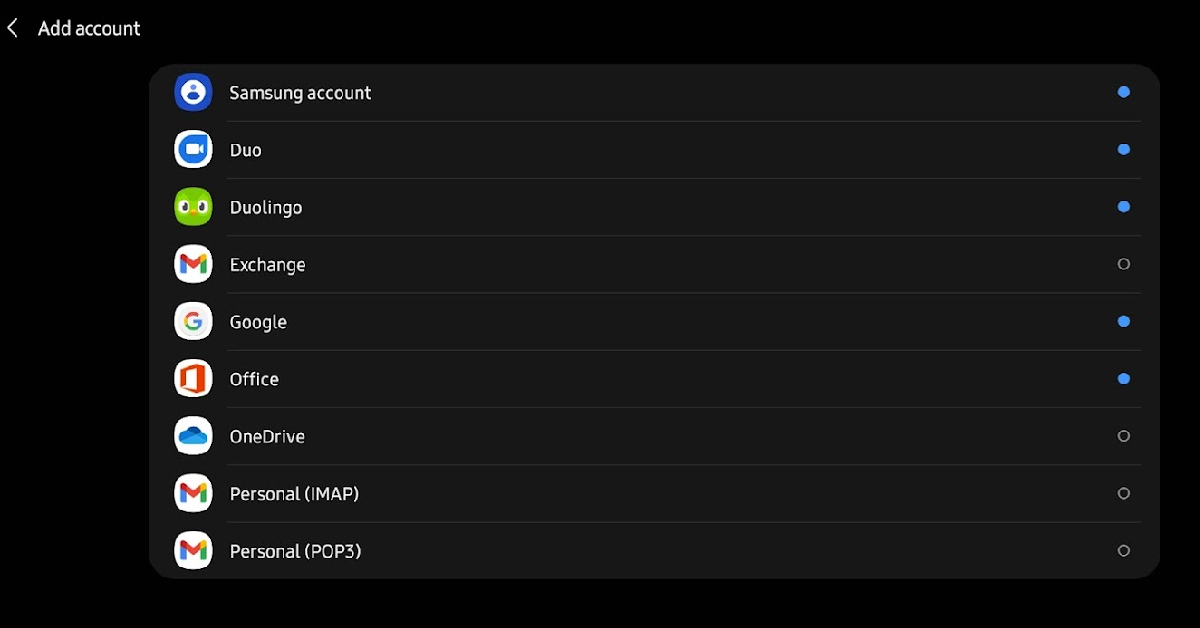Choose the Exchange account type
1200x628 pixels.
[654, 264]
